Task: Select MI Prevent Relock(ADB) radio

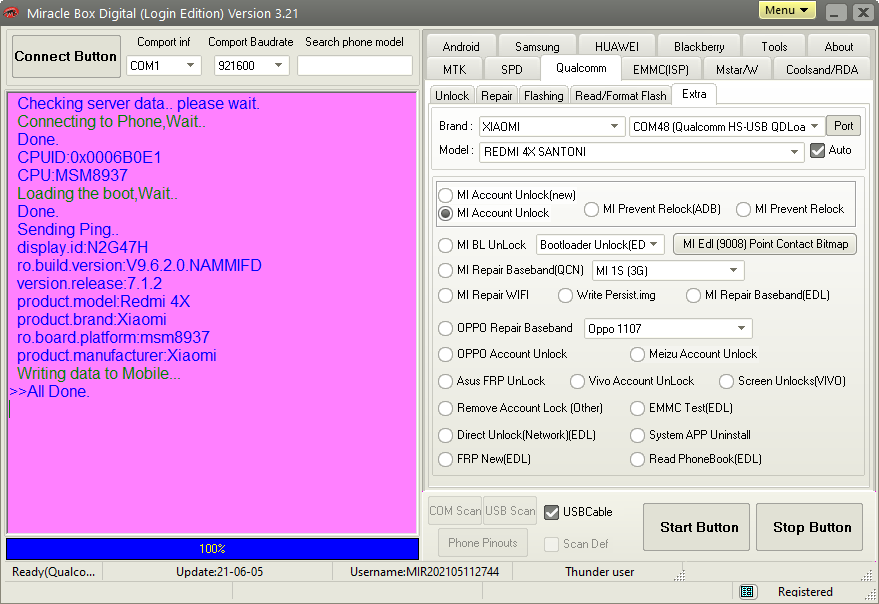Action: point(591,209)
